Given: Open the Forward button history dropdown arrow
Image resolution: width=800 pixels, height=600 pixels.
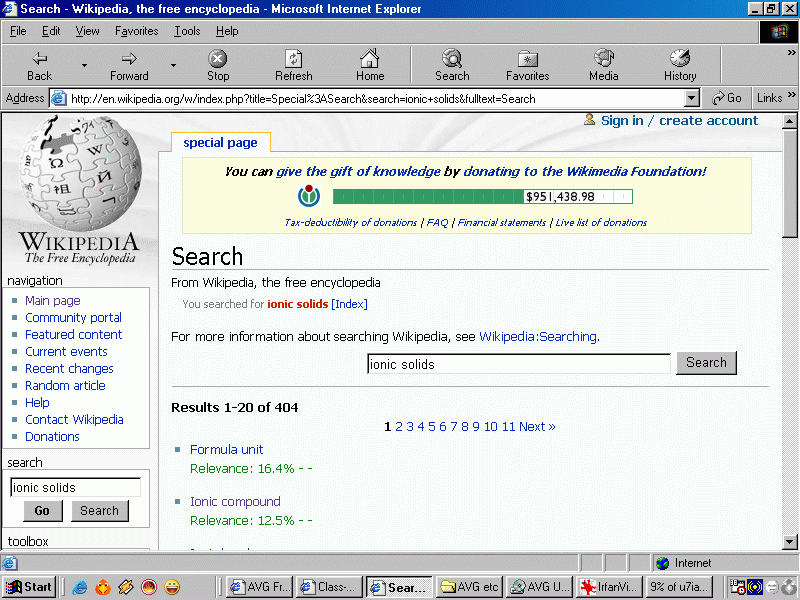Looking at the screenshot, I should 173,65.
